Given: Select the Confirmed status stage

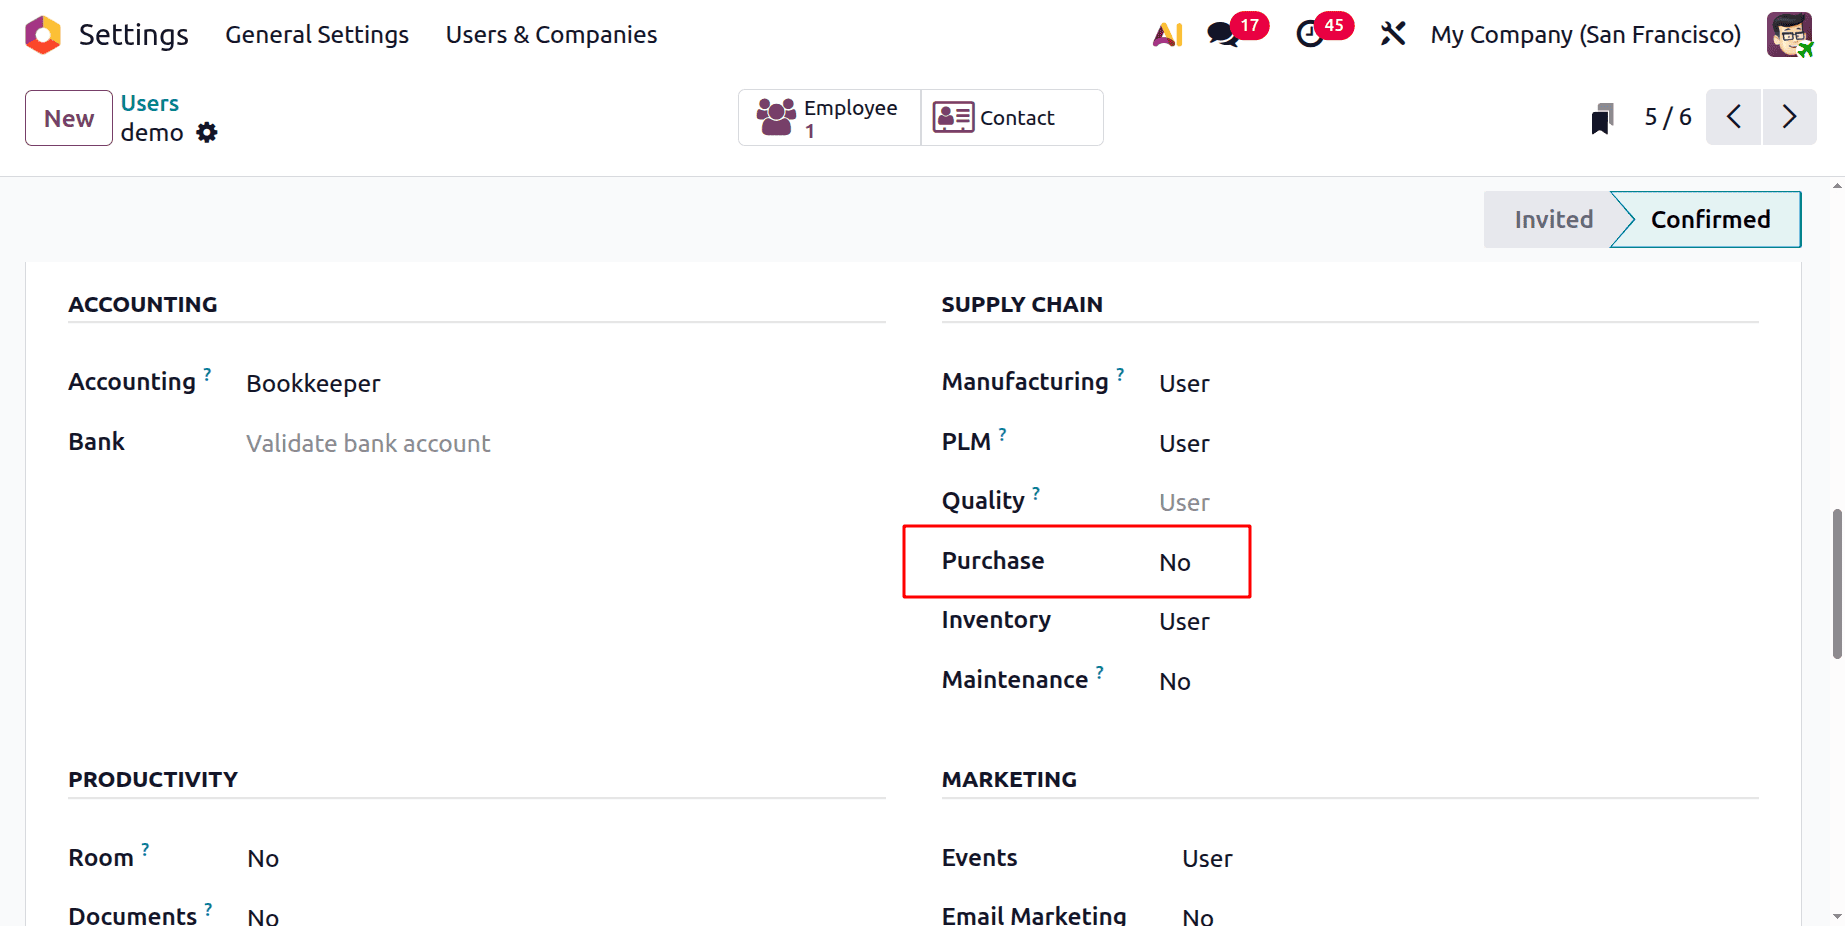Looking at the screenshot, I should pos(1709,219).
